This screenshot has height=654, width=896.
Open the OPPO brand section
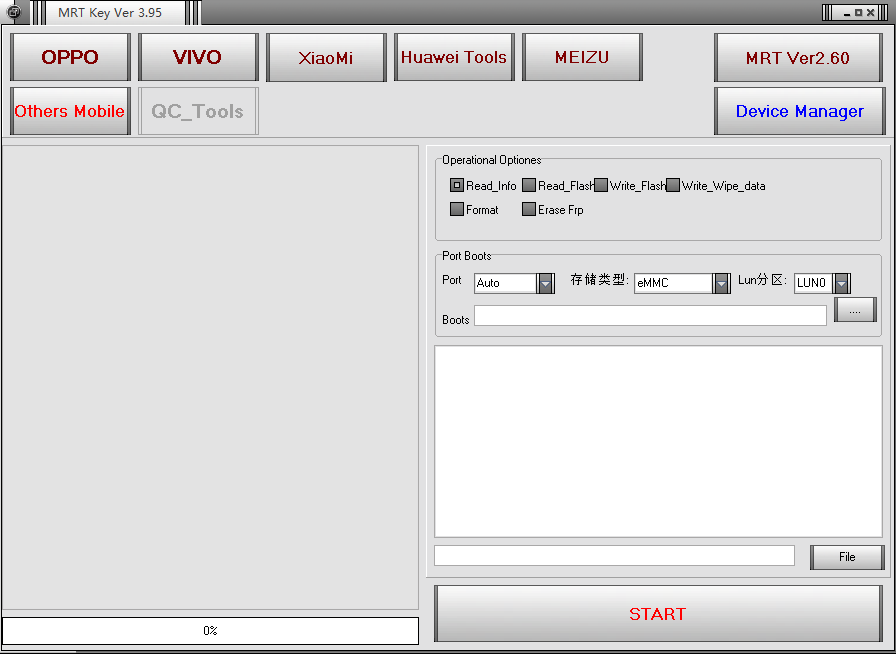click(70, 57)
